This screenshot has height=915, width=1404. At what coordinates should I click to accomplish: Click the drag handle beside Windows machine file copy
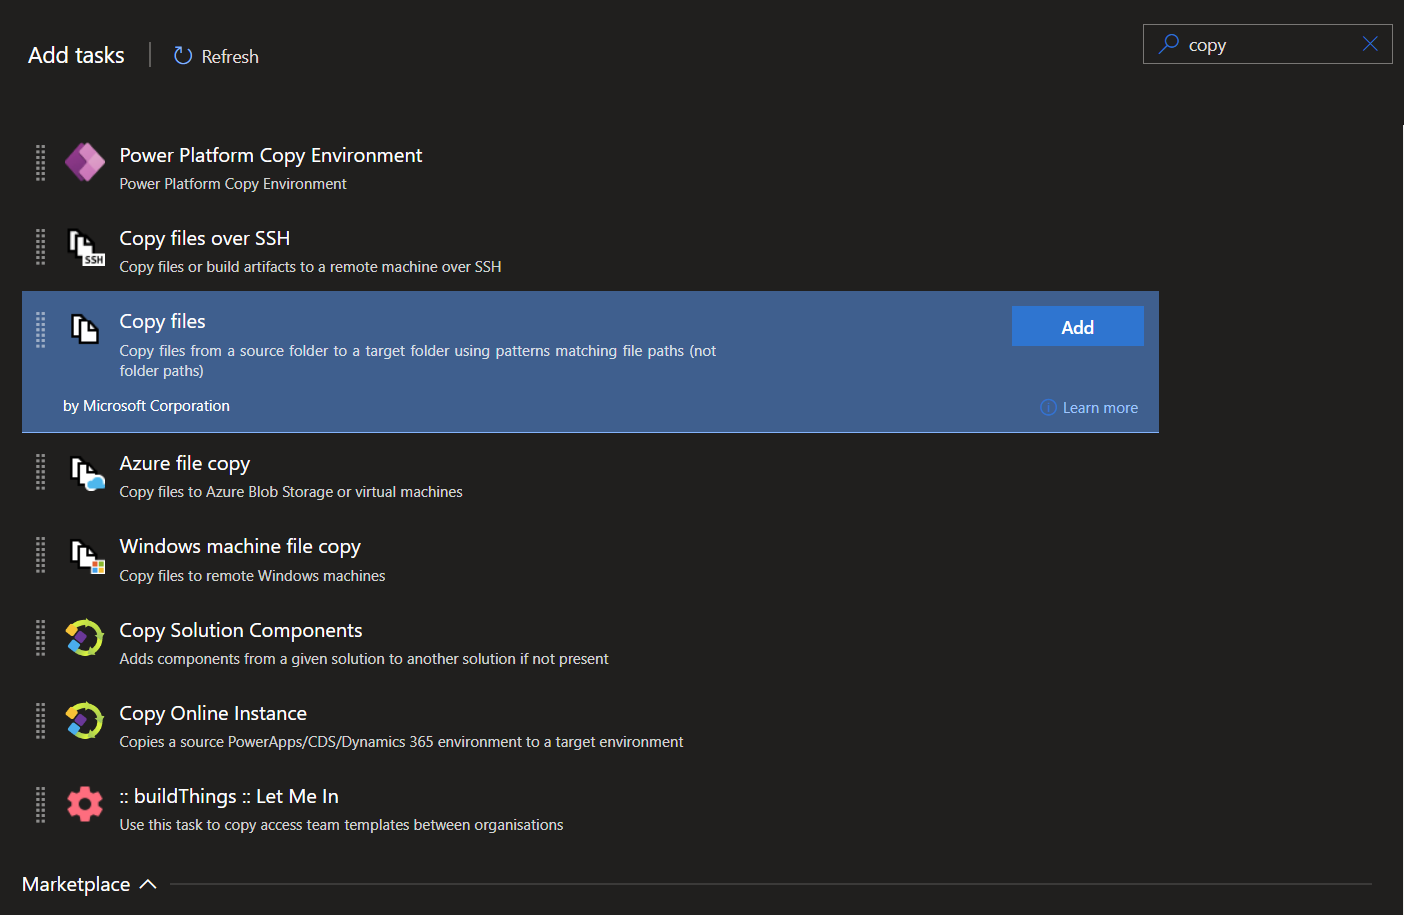(x=41, y=555)
